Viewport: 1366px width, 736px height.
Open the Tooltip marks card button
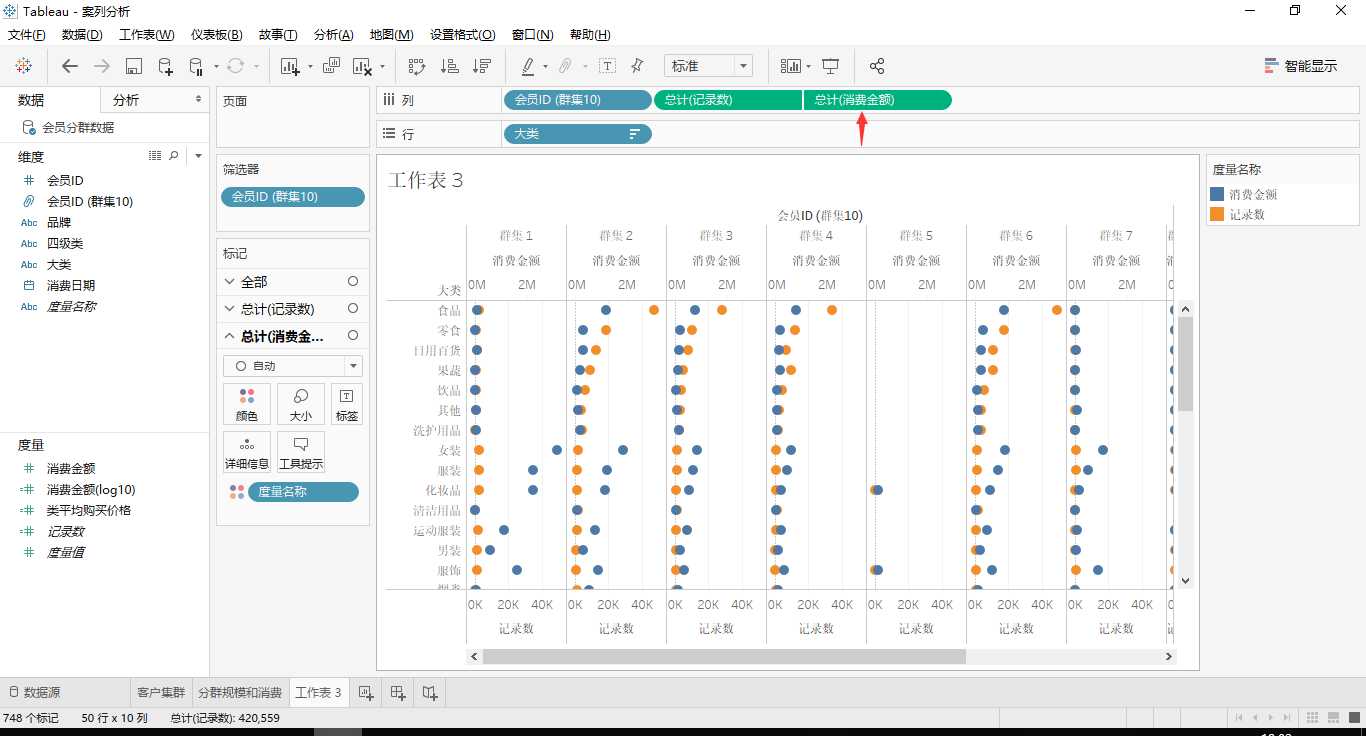tap(301, 452)
